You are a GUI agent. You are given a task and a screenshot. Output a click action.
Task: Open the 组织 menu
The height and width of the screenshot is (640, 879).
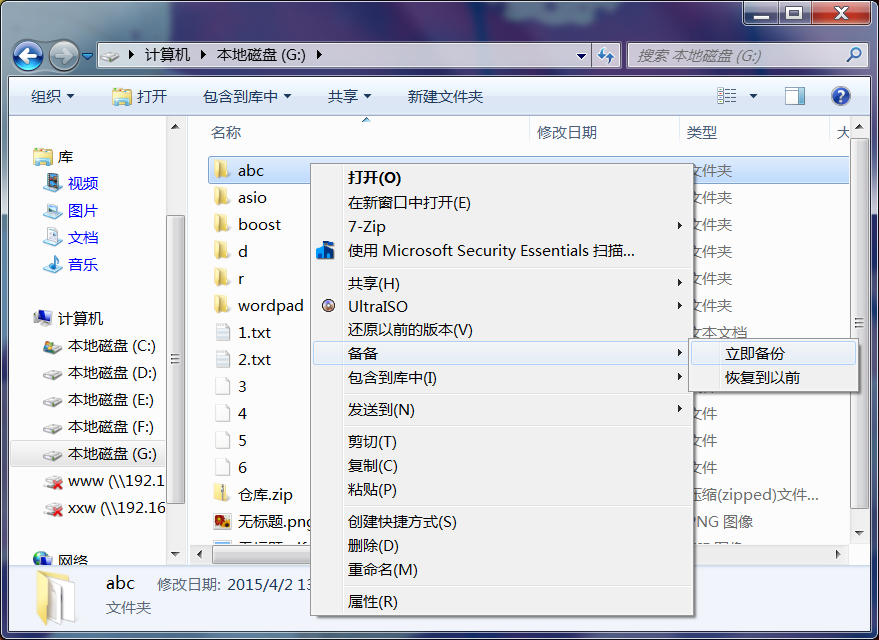pos(52,96)
